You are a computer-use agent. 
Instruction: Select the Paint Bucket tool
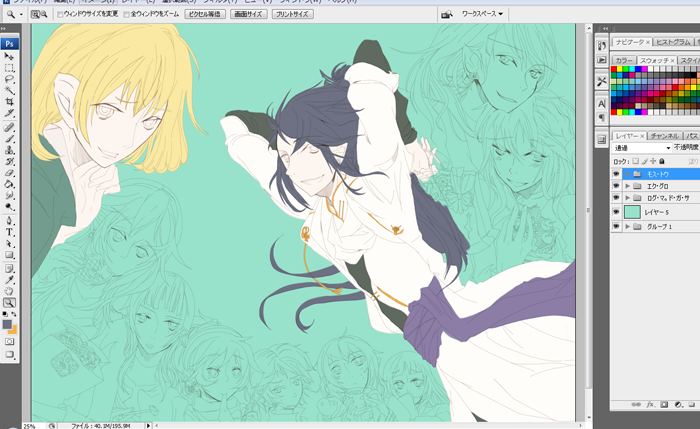9,184
